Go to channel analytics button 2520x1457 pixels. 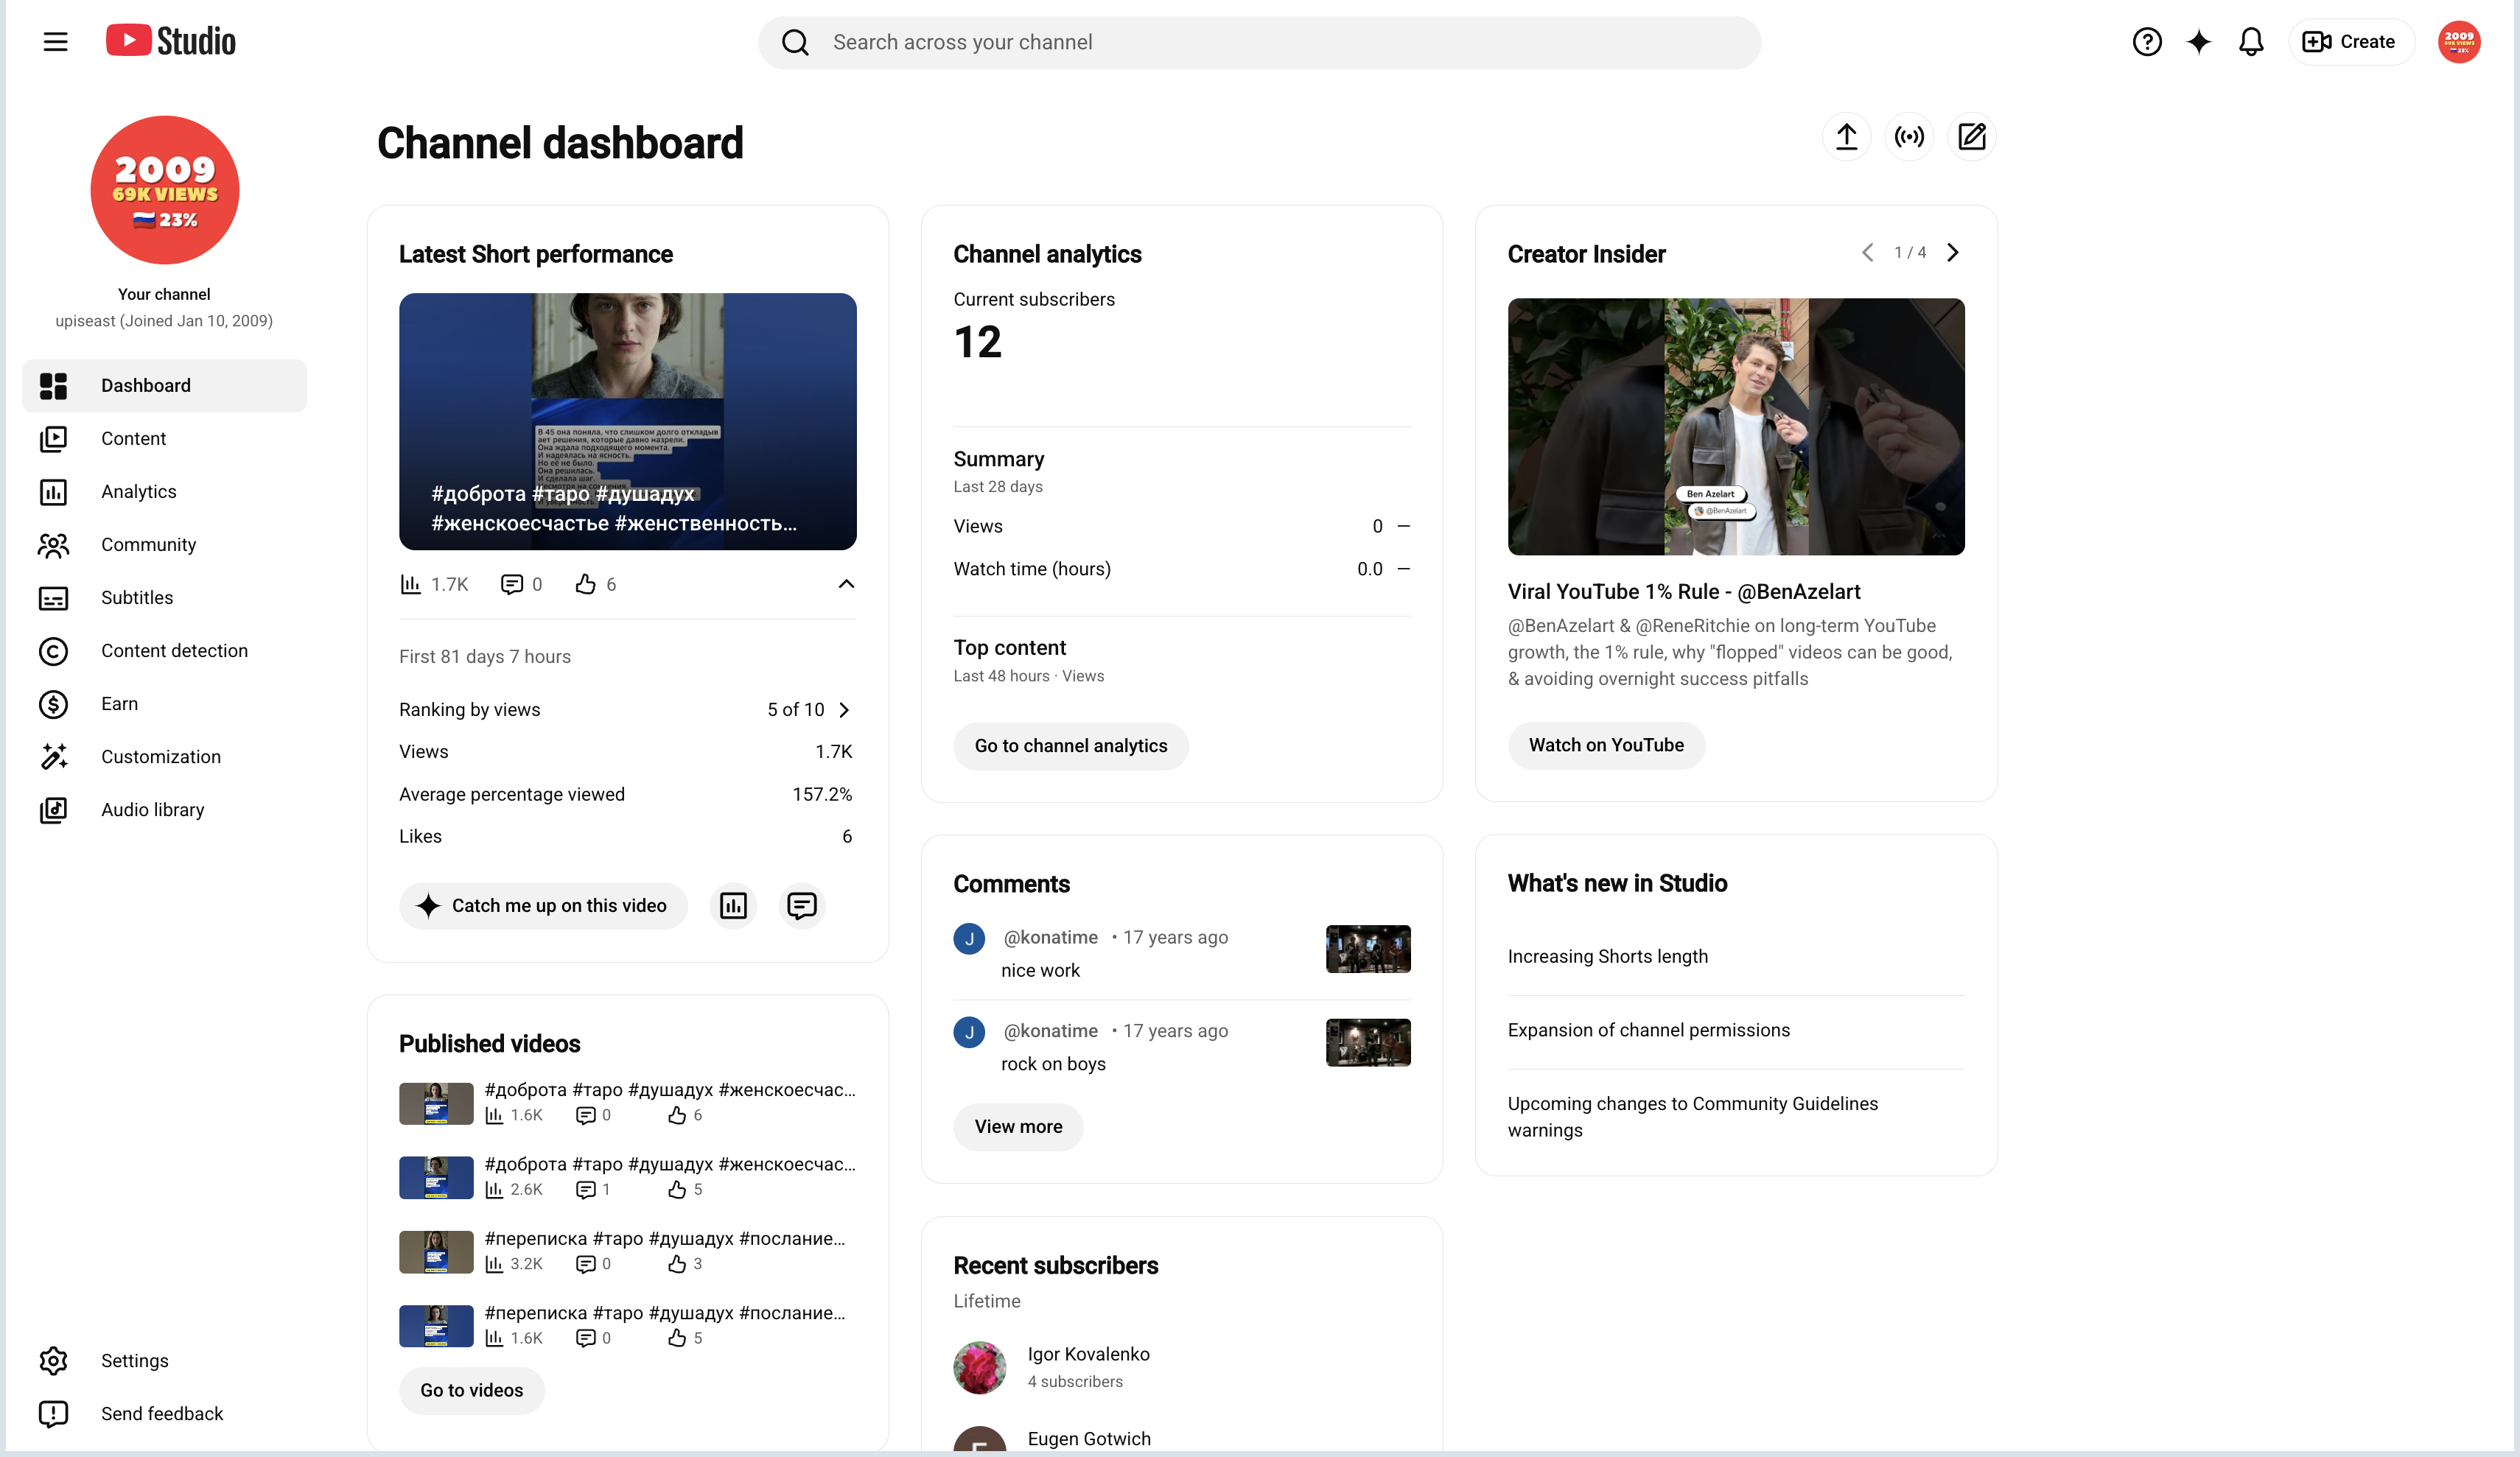coord(1071,746)
